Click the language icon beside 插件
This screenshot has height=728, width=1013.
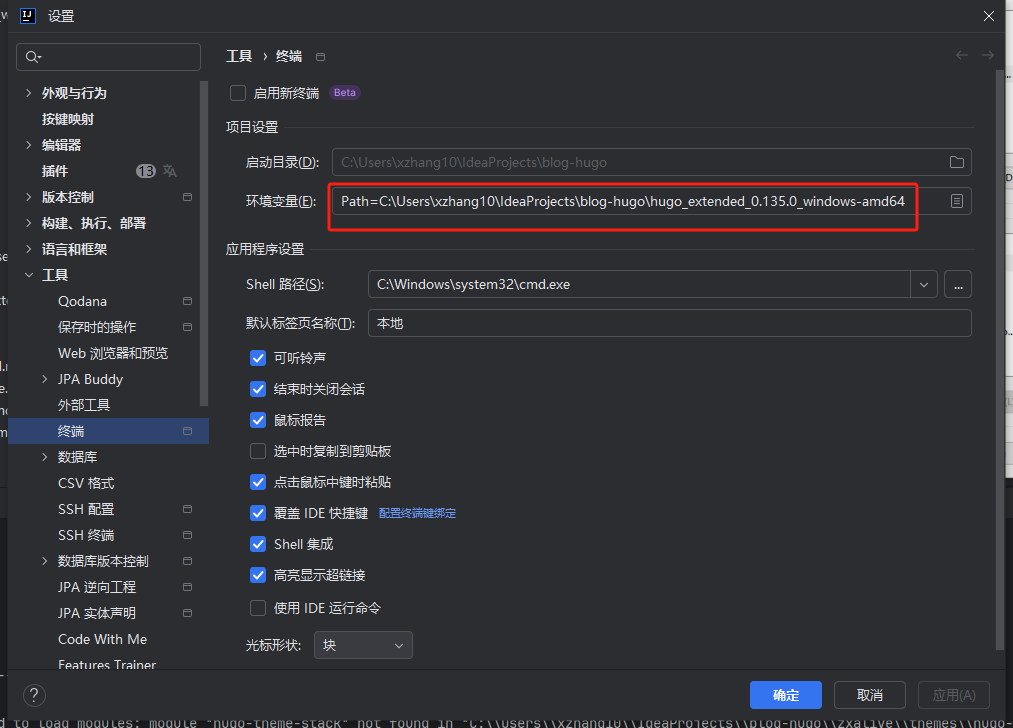[170, 171]
